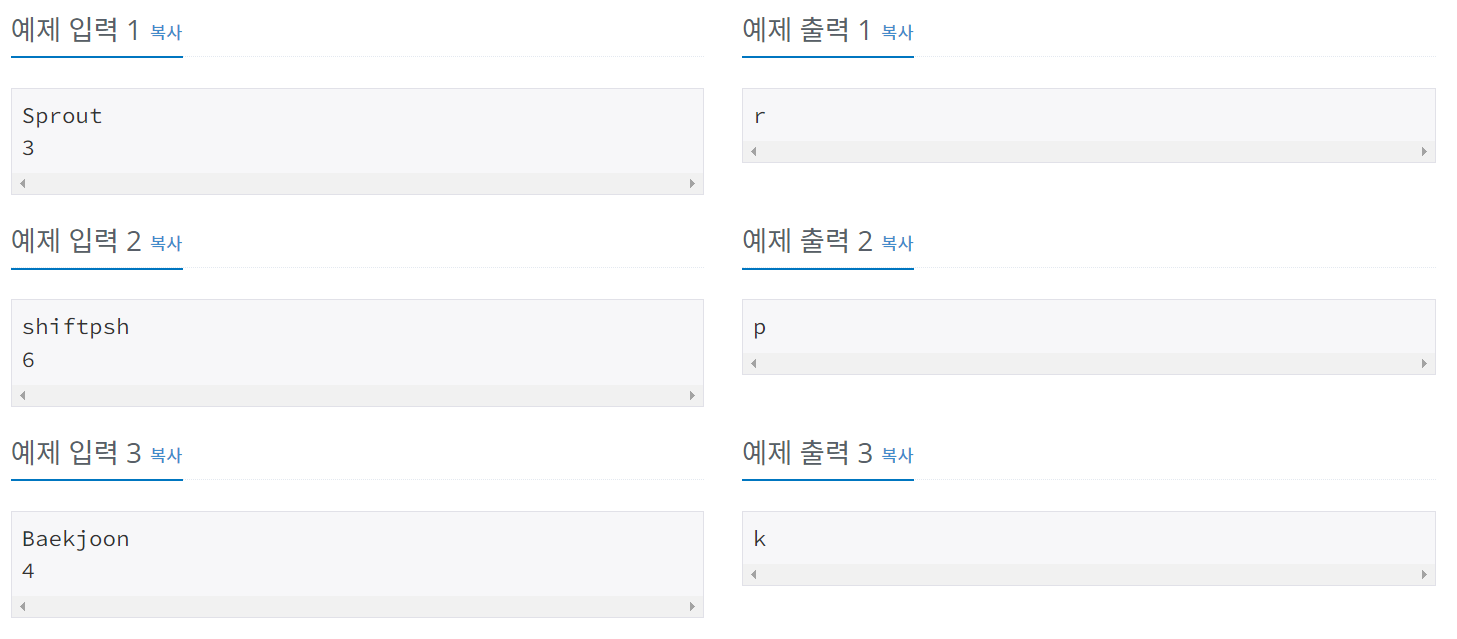Screen dimensions: 1457x639
Task: Click left scroll arrow under output p box
Action: (751, 363)
